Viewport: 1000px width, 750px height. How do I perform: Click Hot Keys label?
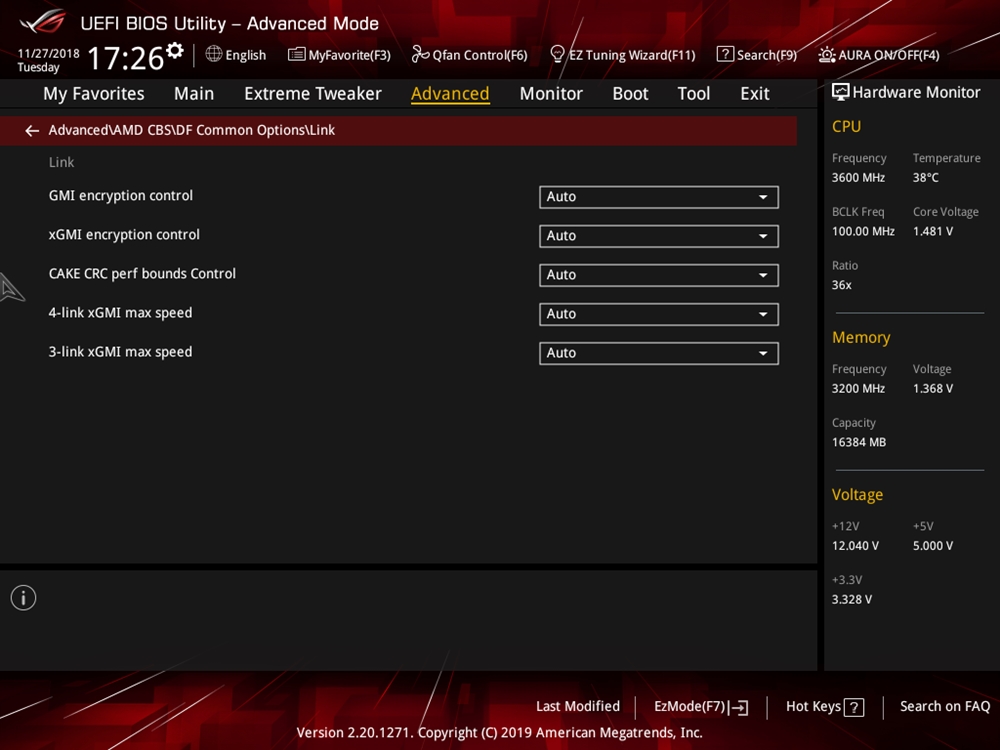point(813,706)
